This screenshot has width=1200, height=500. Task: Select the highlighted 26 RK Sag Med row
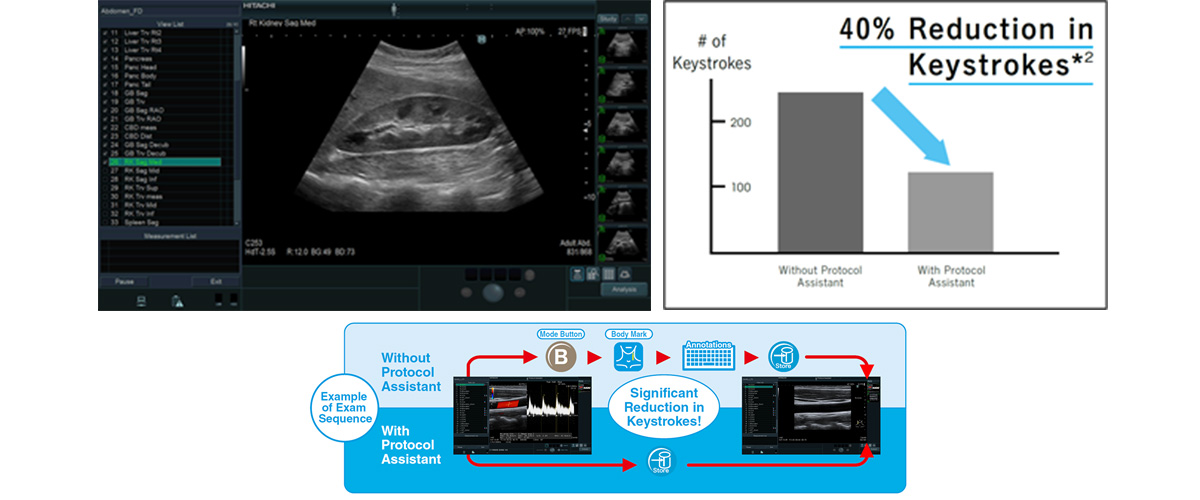[166, 162]
